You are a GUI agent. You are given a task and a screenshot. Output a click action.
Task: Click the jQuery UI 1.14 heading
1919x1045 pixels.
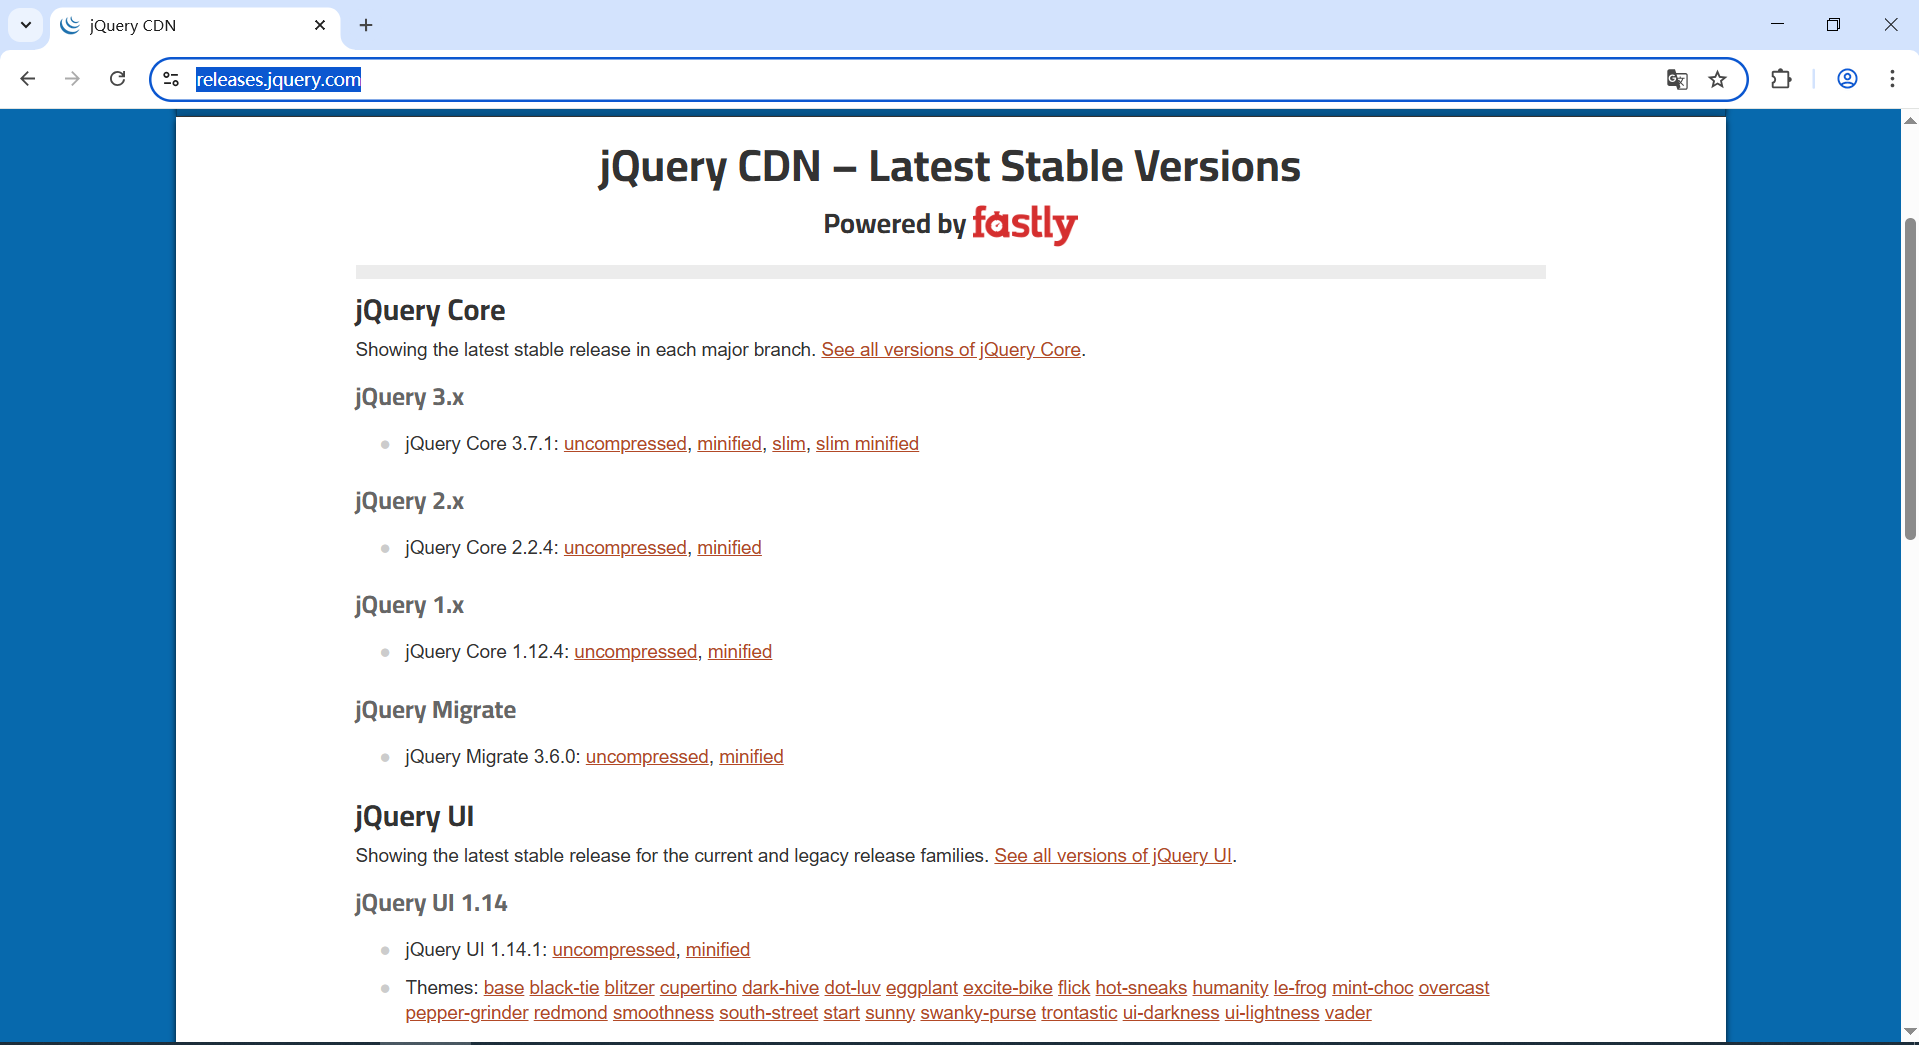[432, 904]
